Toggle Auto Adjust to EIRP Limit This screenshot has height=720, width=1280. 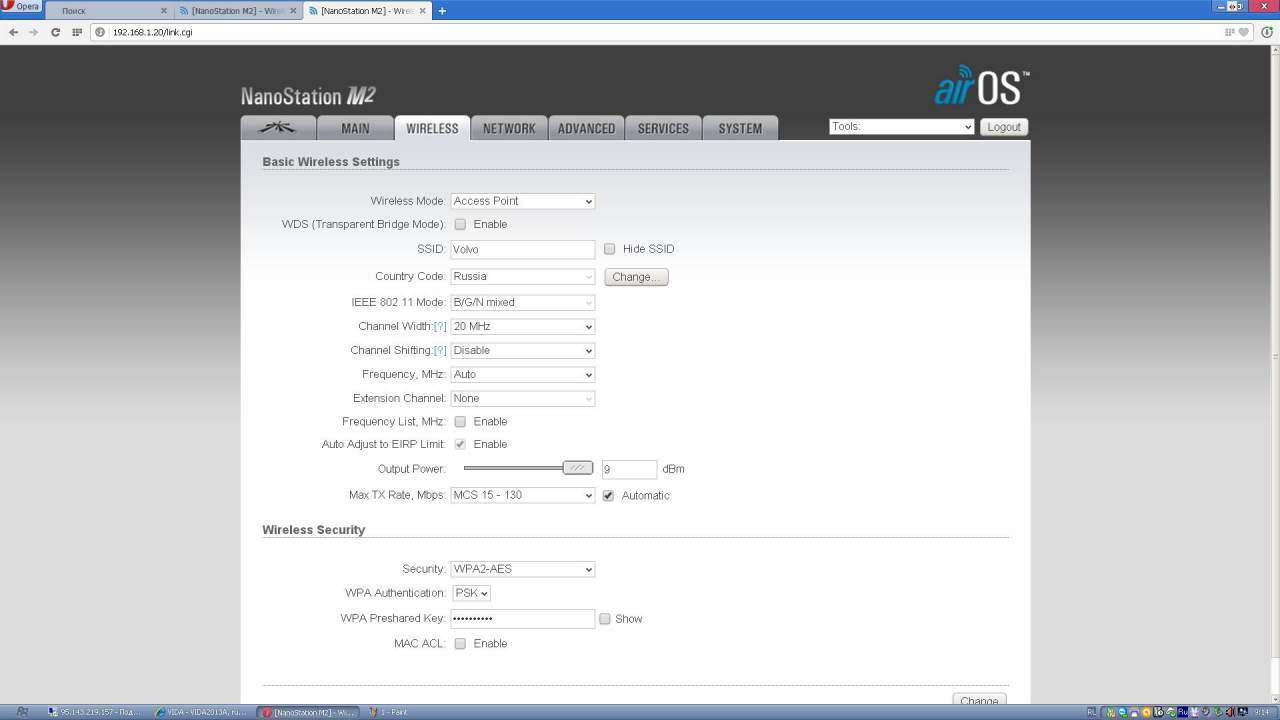coord(460,444)
